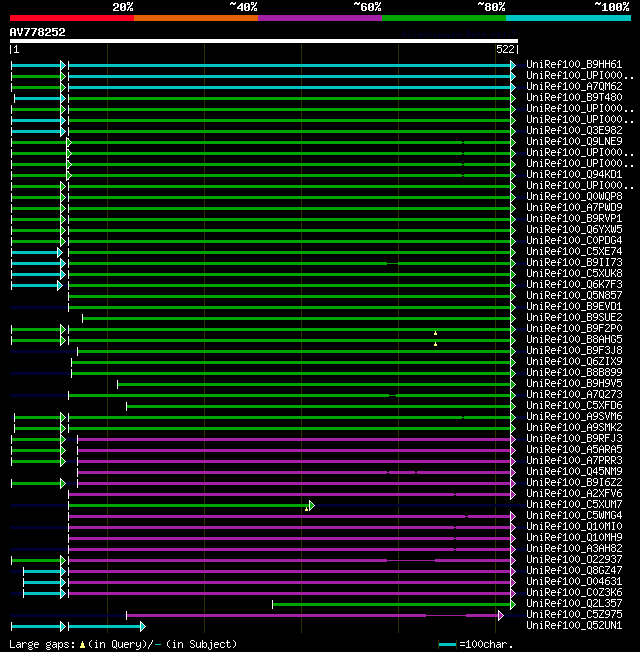Select the UniRef100_C0Z3K6 label
The height and width of the screenshot is (652, 640).
[x=574, y=593]
